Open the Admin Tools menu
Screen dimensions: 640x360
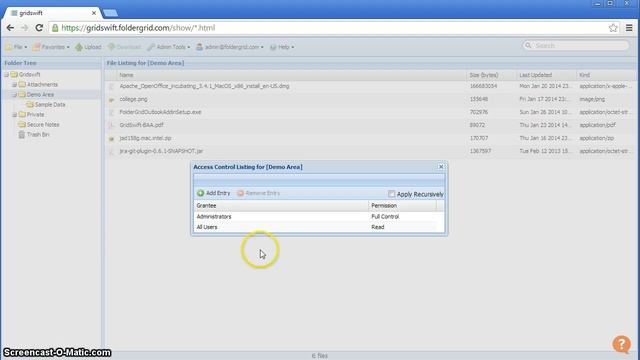[x=169, y=47]
